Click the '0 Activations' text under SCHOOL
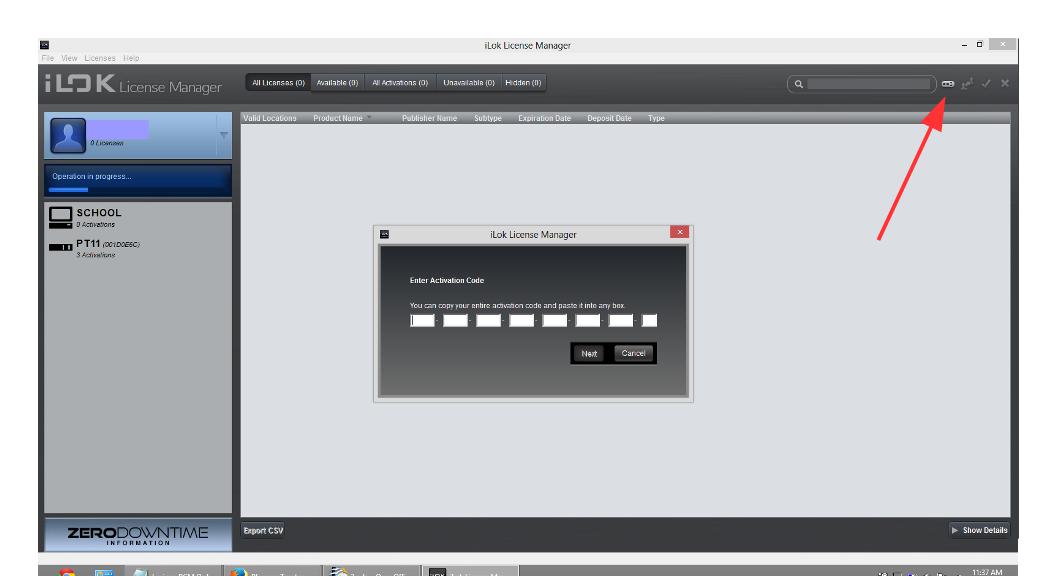This screenshot has height=576, width=1056. [95, 224]
